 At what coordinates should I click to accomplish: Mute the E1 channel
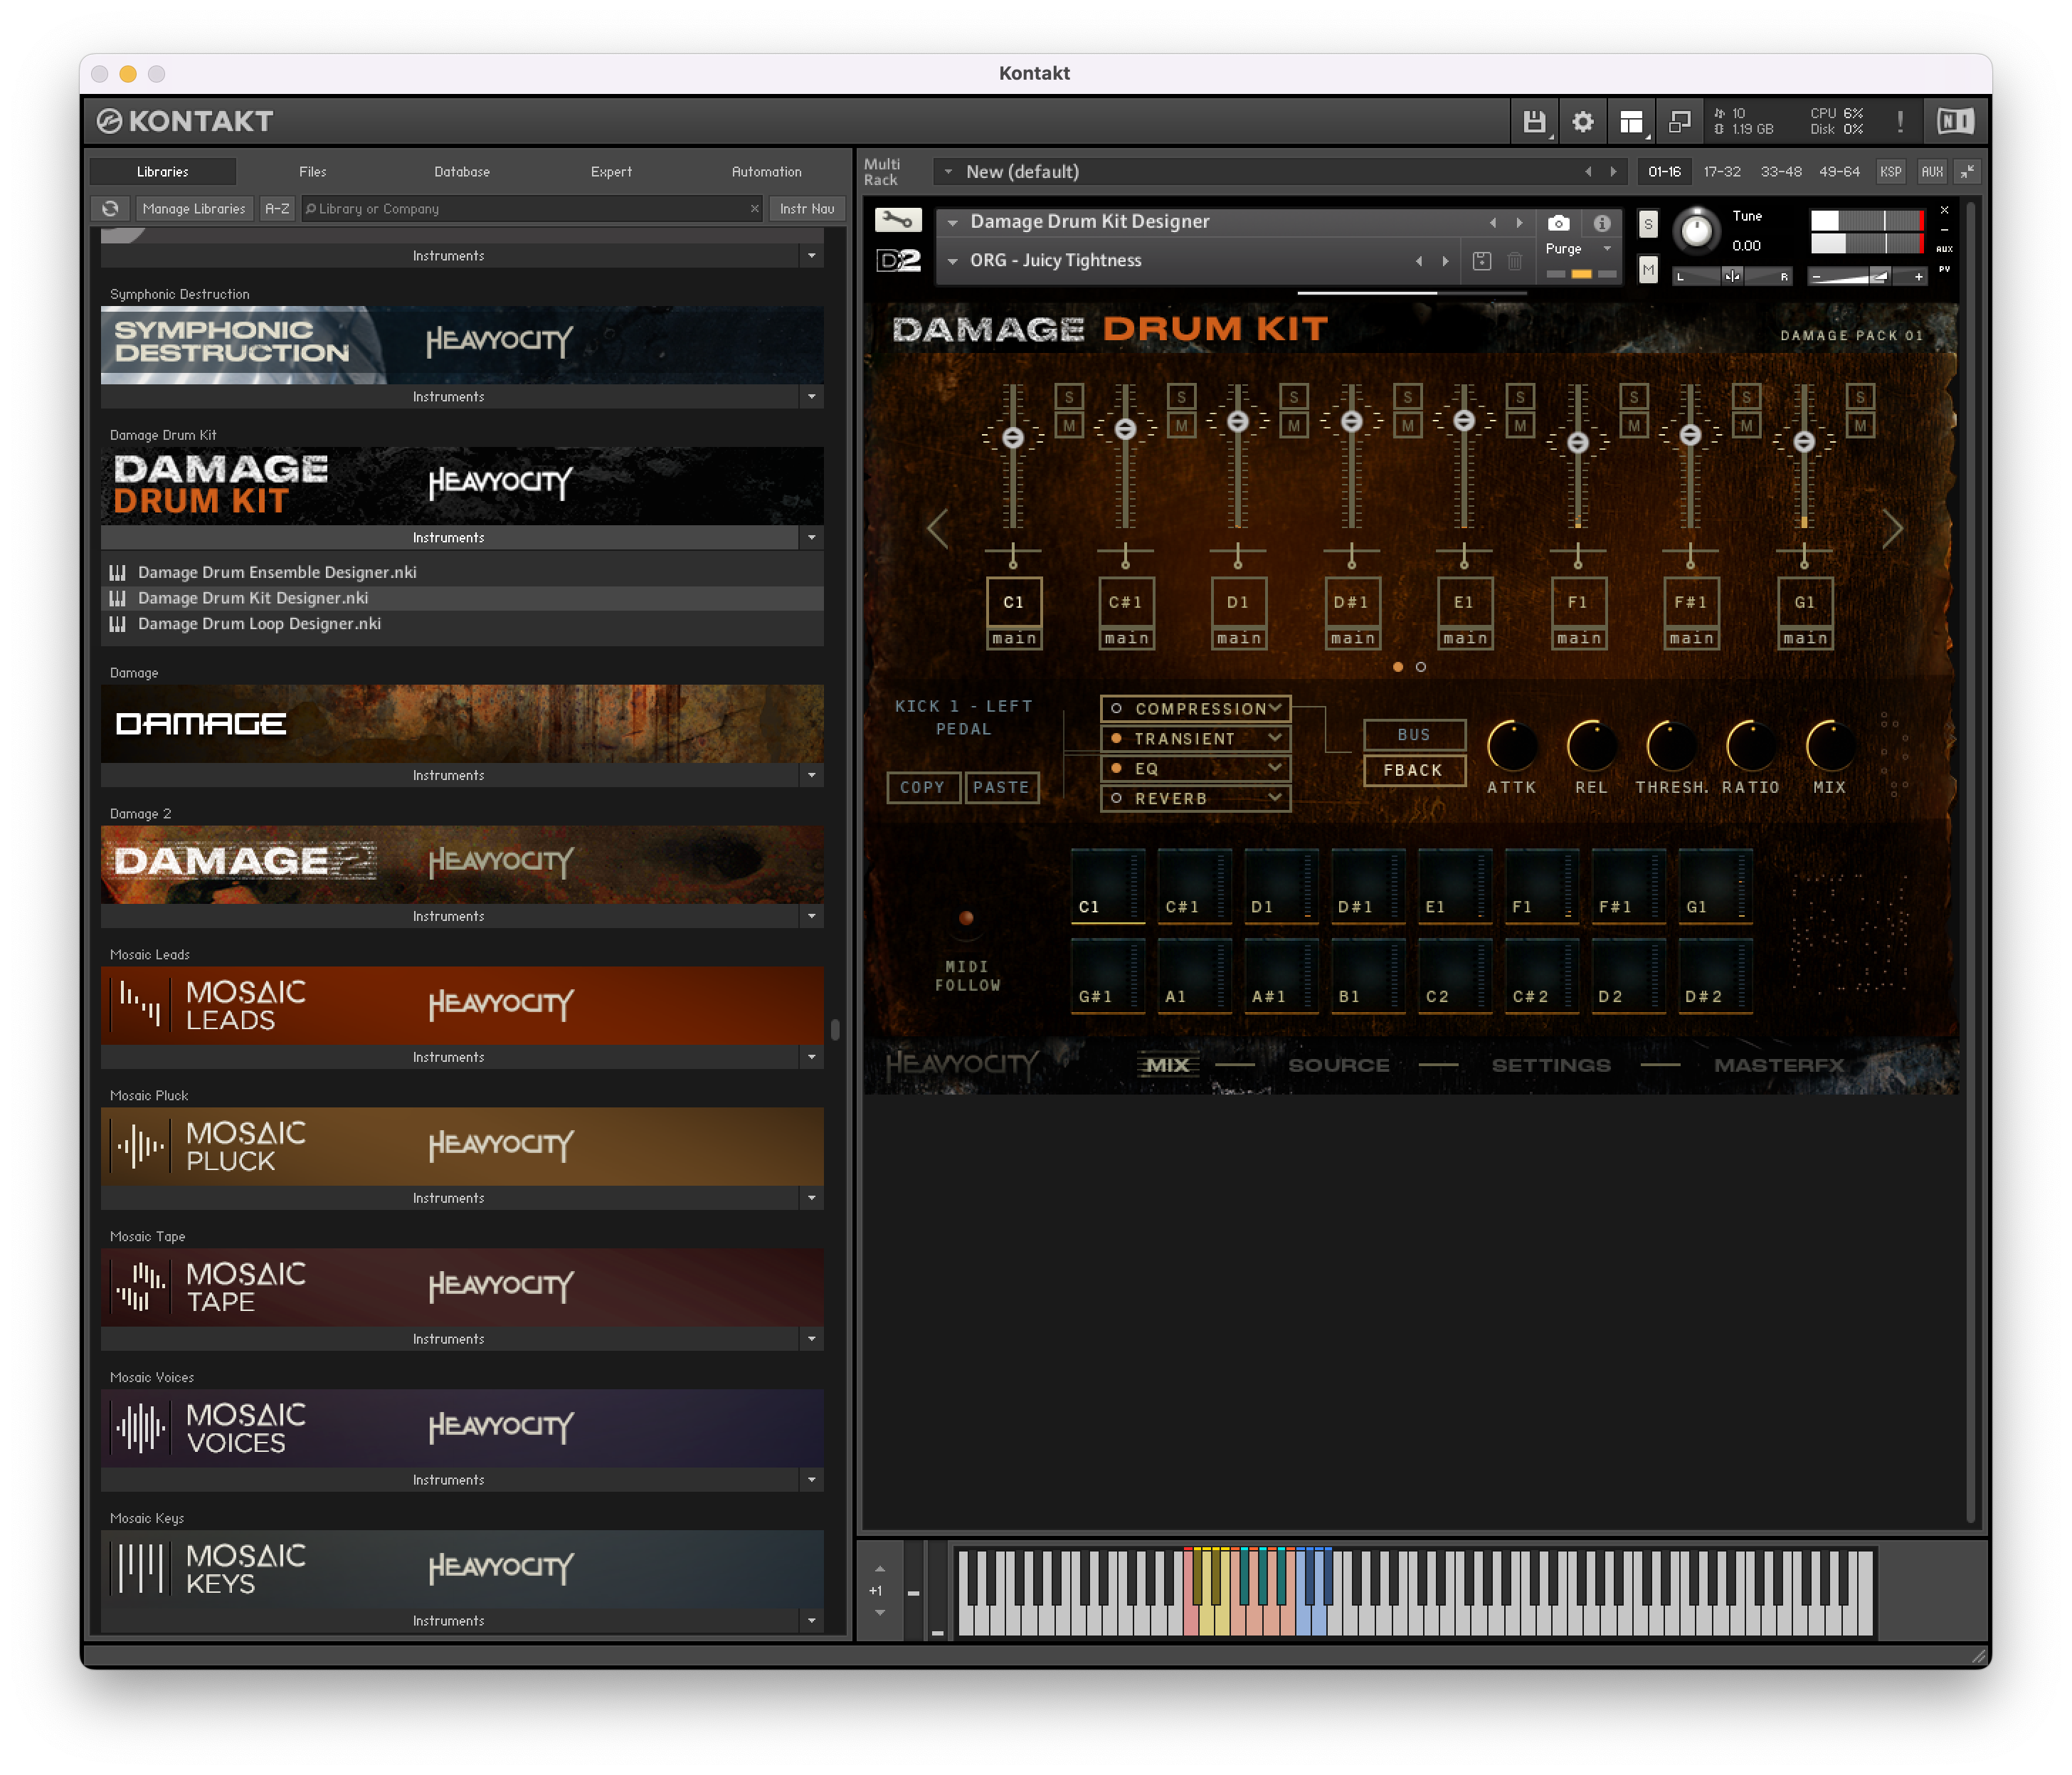pyautogui.click(x=1520, y=426)
